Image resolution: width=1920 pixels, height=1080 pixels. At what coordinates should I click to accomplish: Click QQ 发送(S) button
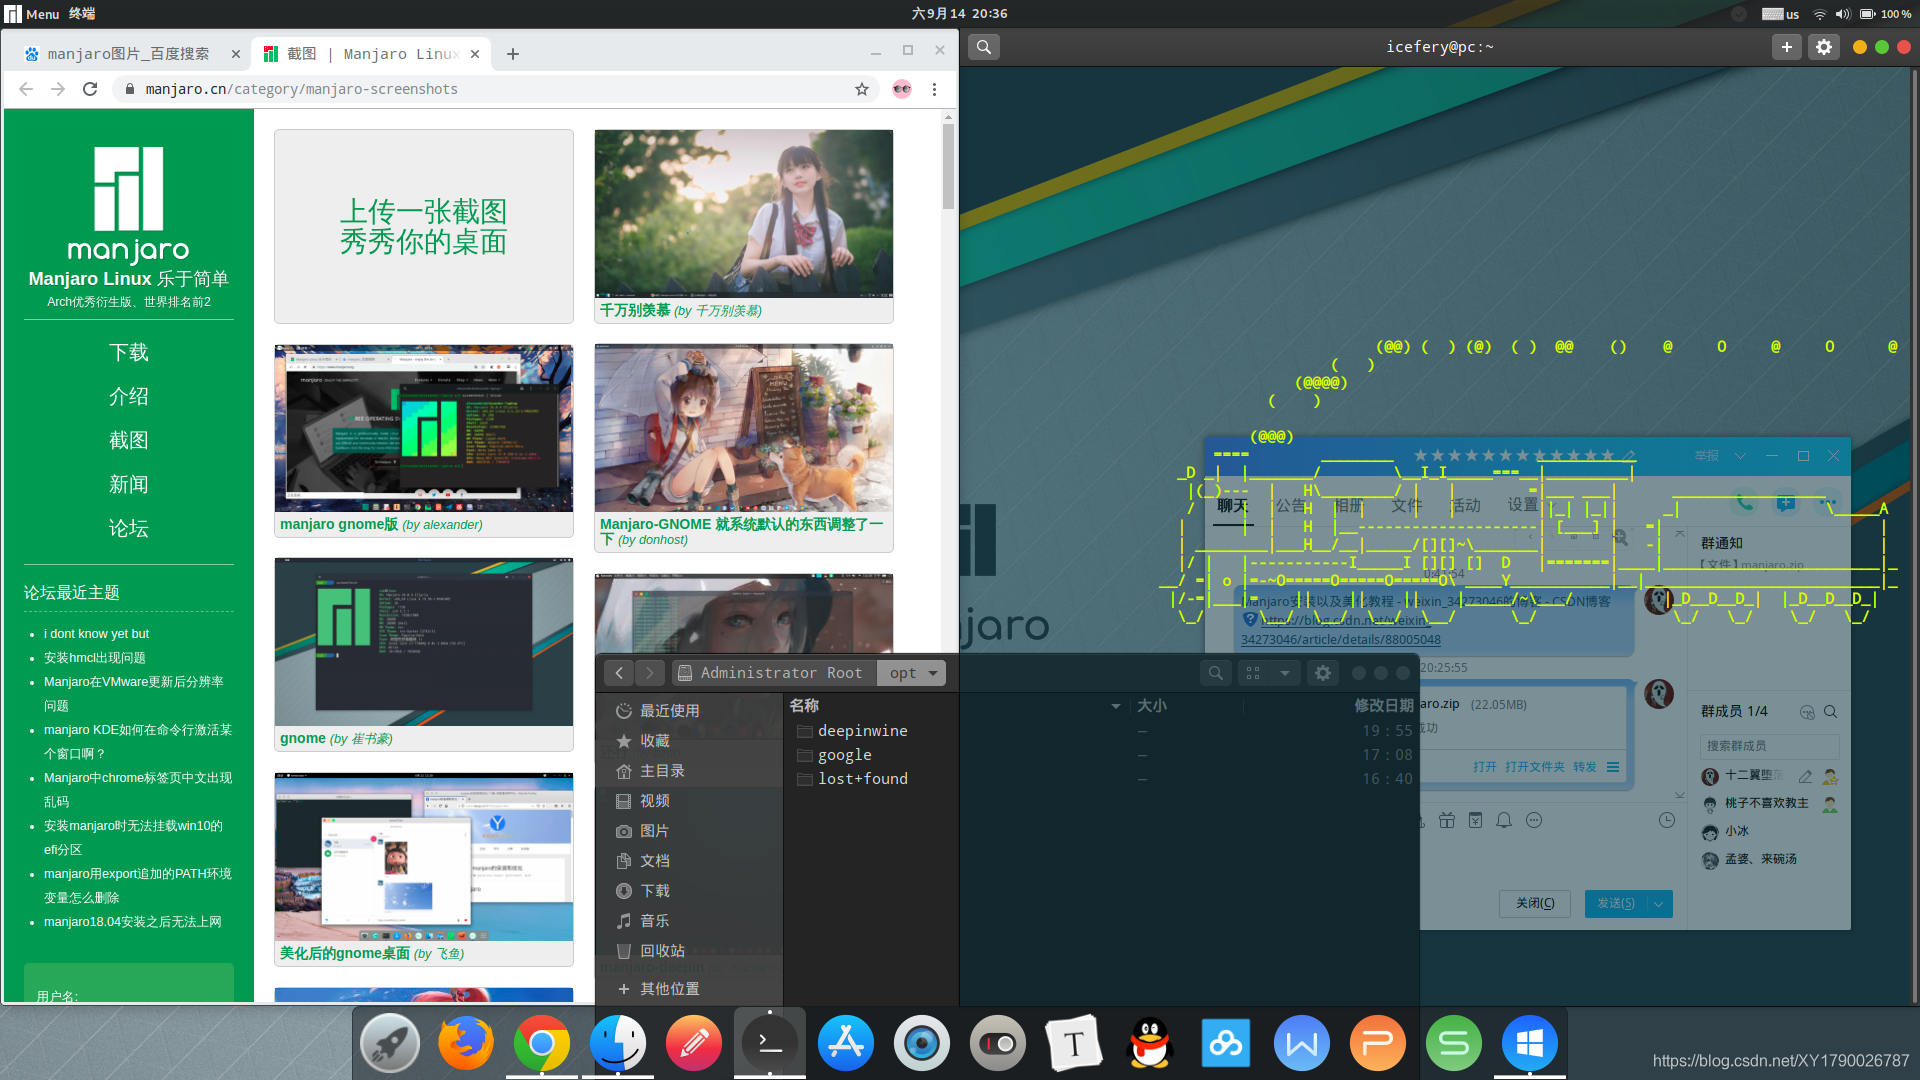pyautogui.click(x=1616, y=904)
